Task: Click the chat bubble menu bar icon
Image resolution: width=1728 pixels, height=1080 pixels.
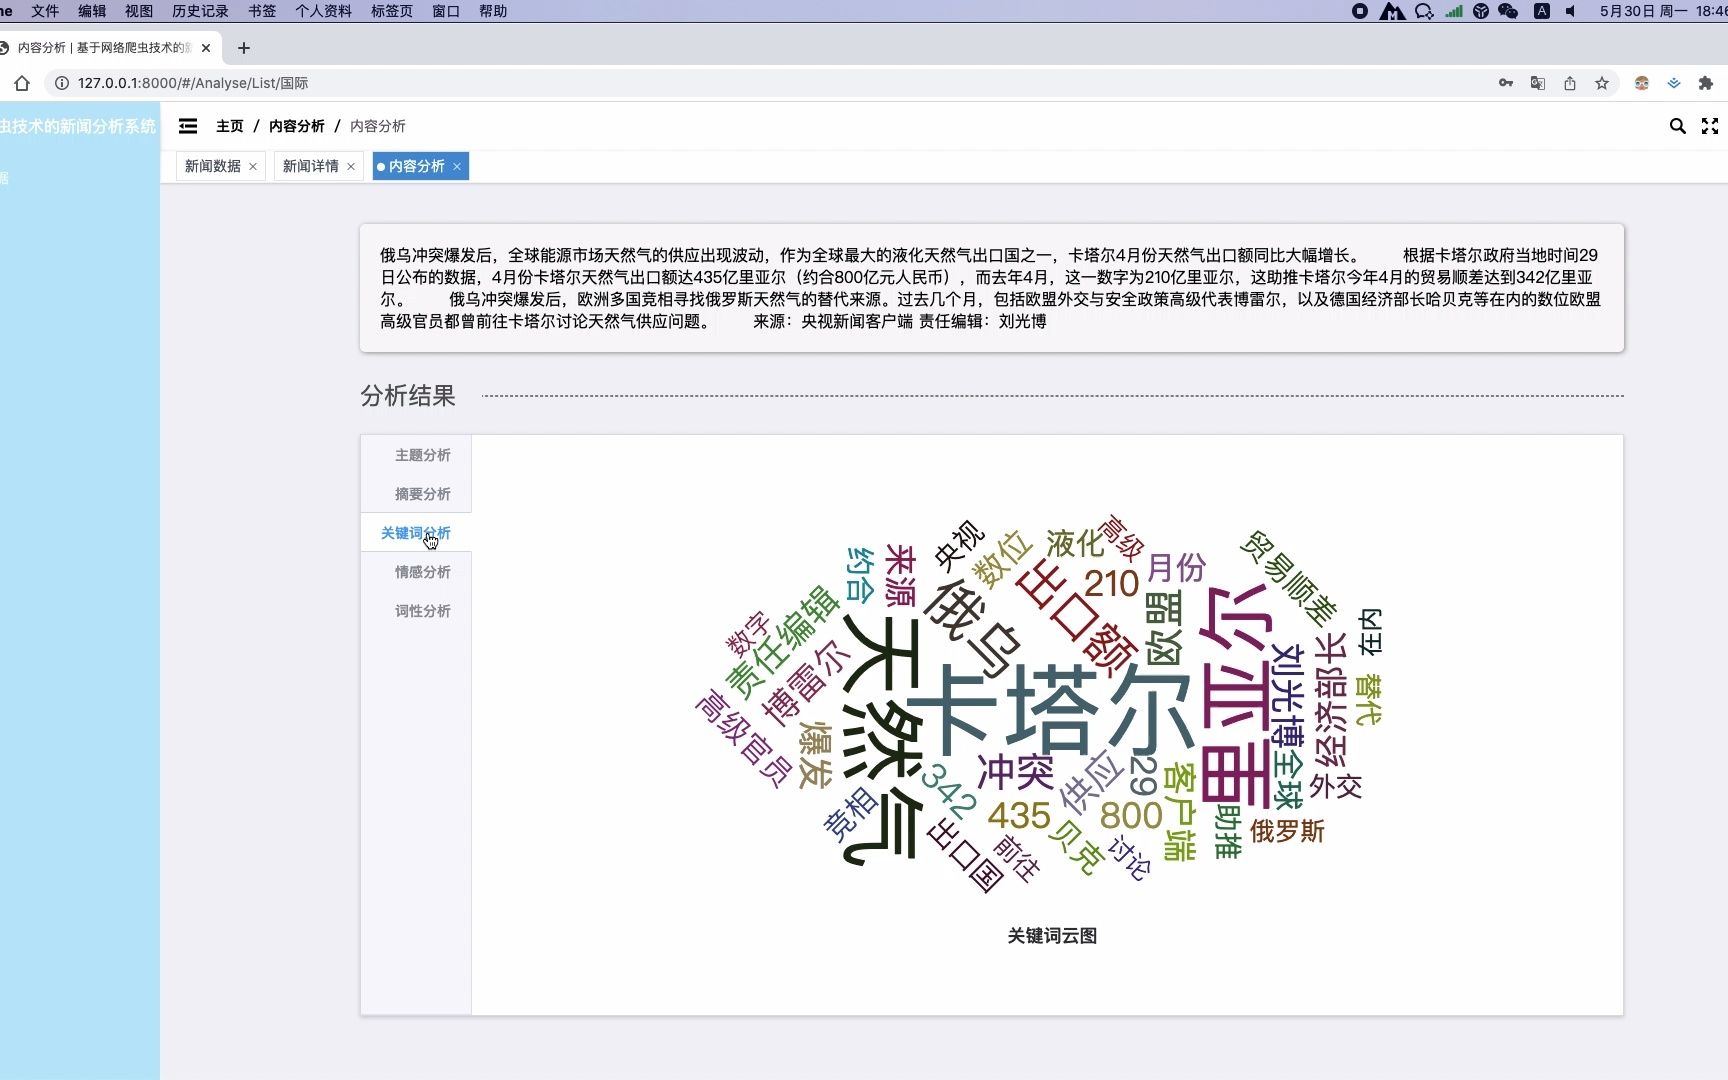Action: [x=1424, y=11]
